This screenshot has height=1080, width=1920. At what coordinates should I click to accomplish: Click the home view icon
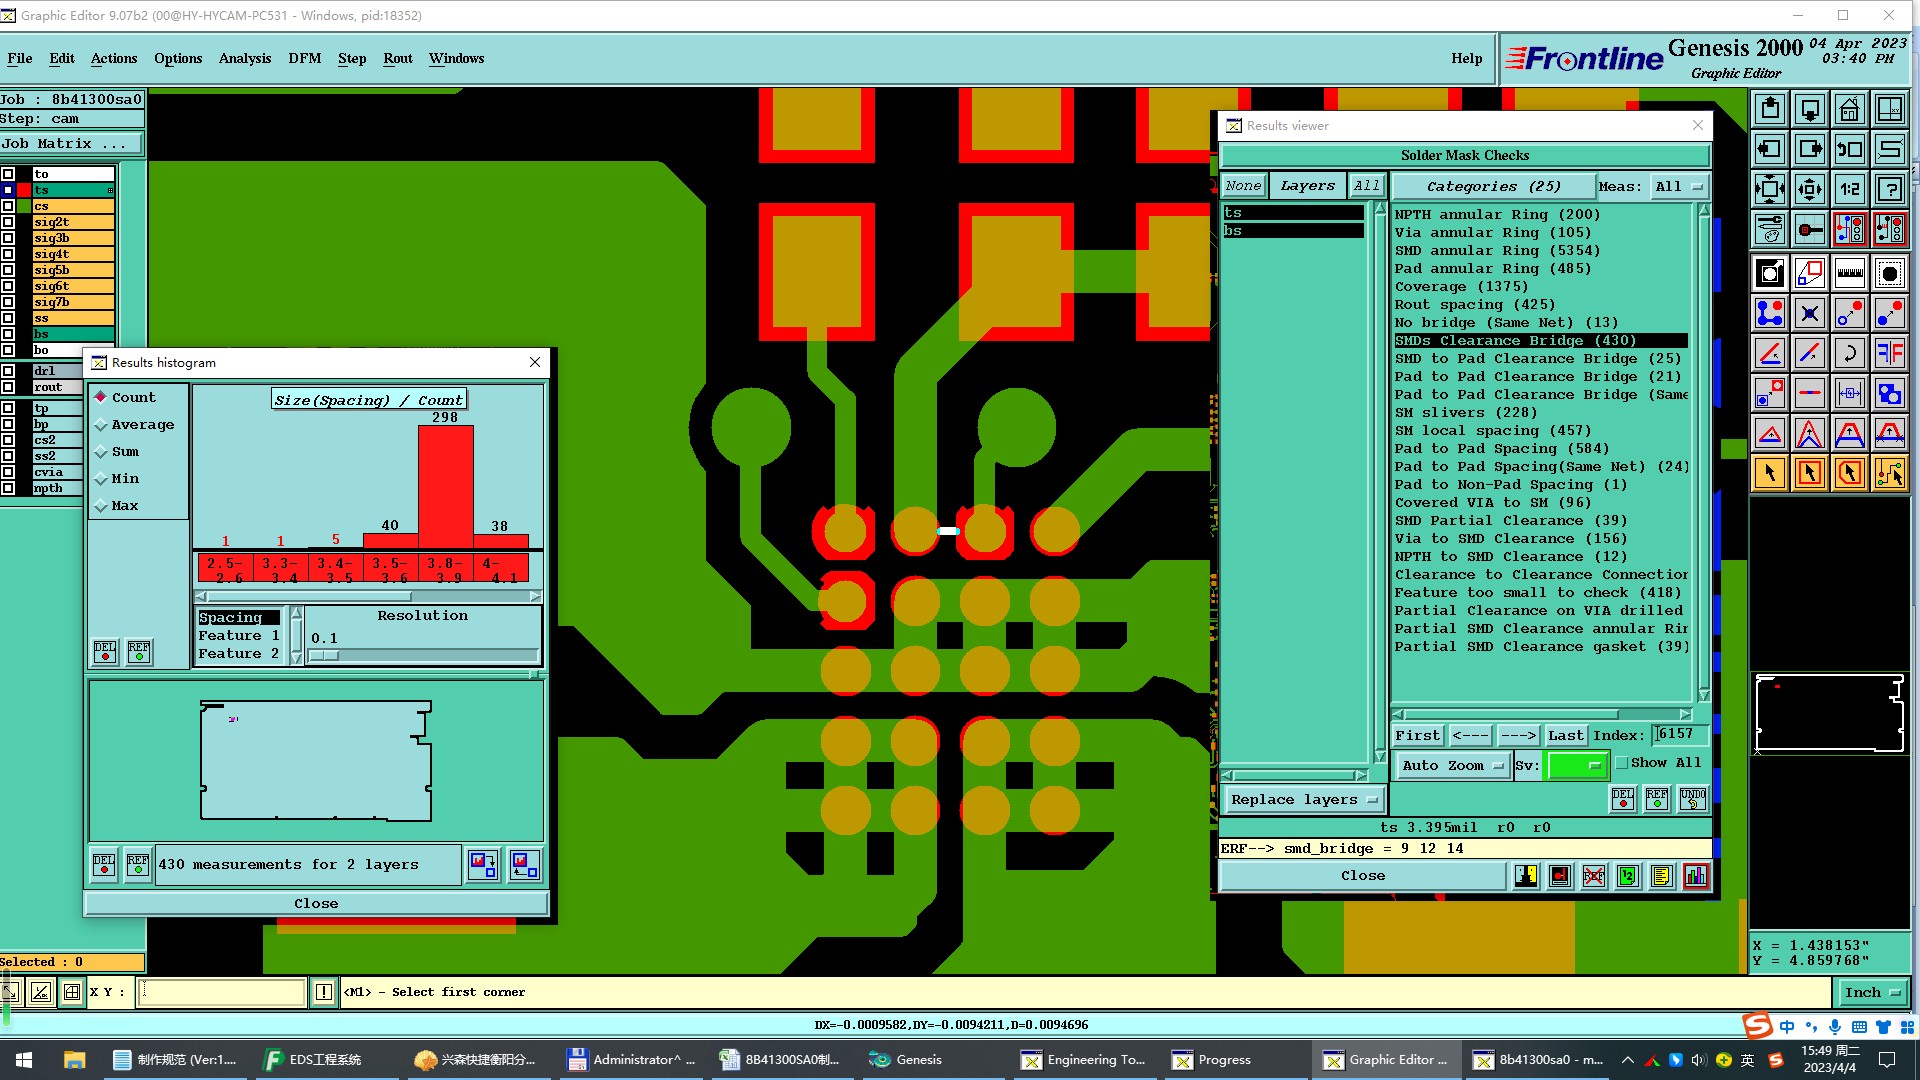(x=1849, y=109)
